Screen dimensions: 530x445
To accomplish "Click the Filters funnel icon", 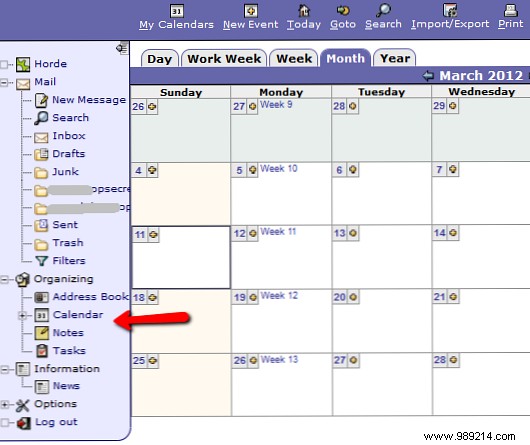I will pyautogui.click(x=42, y=261).
